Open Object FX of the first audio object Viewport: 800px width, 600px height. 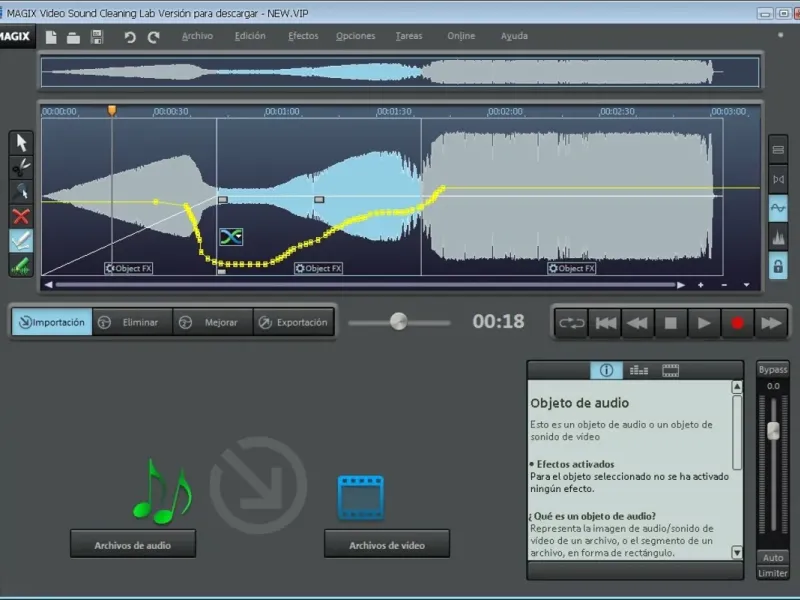click(x=129, y=268)
